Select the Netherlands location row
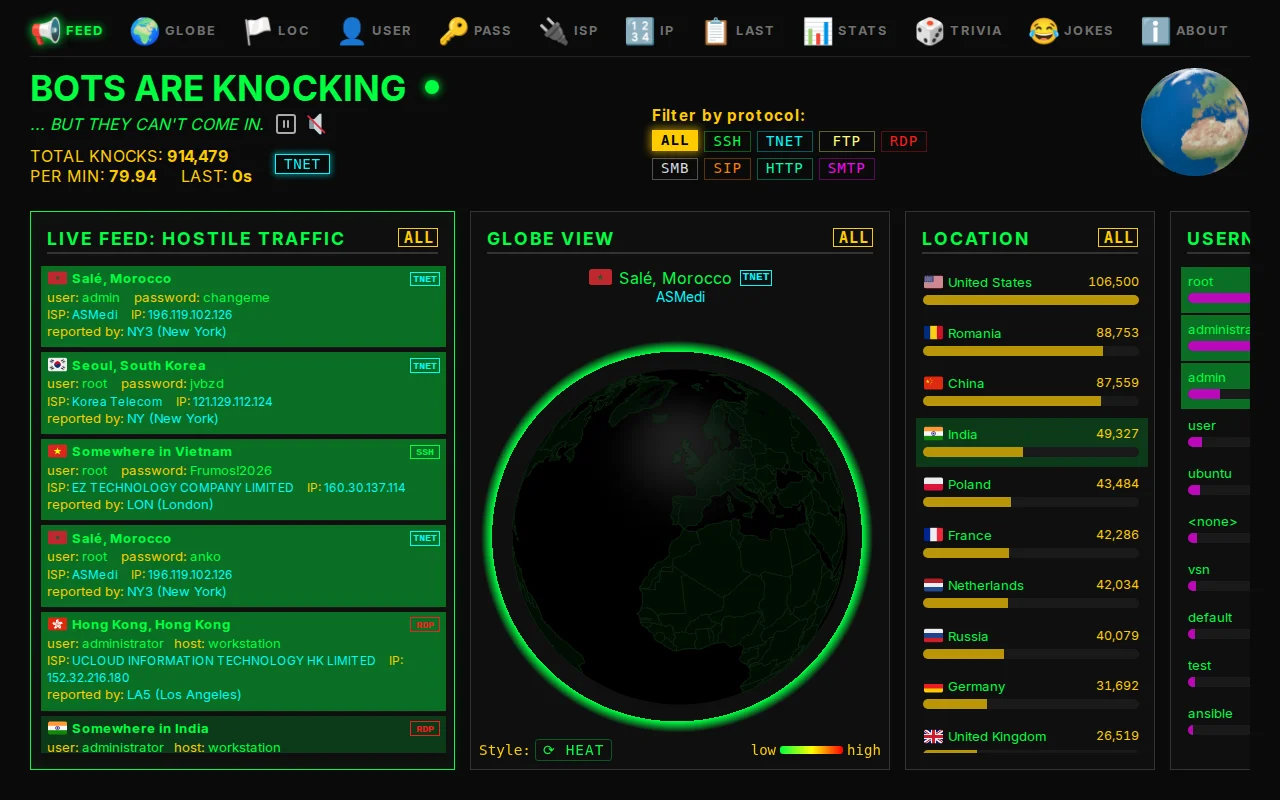The image size is (1280, 800). [x=1031, y=593]
